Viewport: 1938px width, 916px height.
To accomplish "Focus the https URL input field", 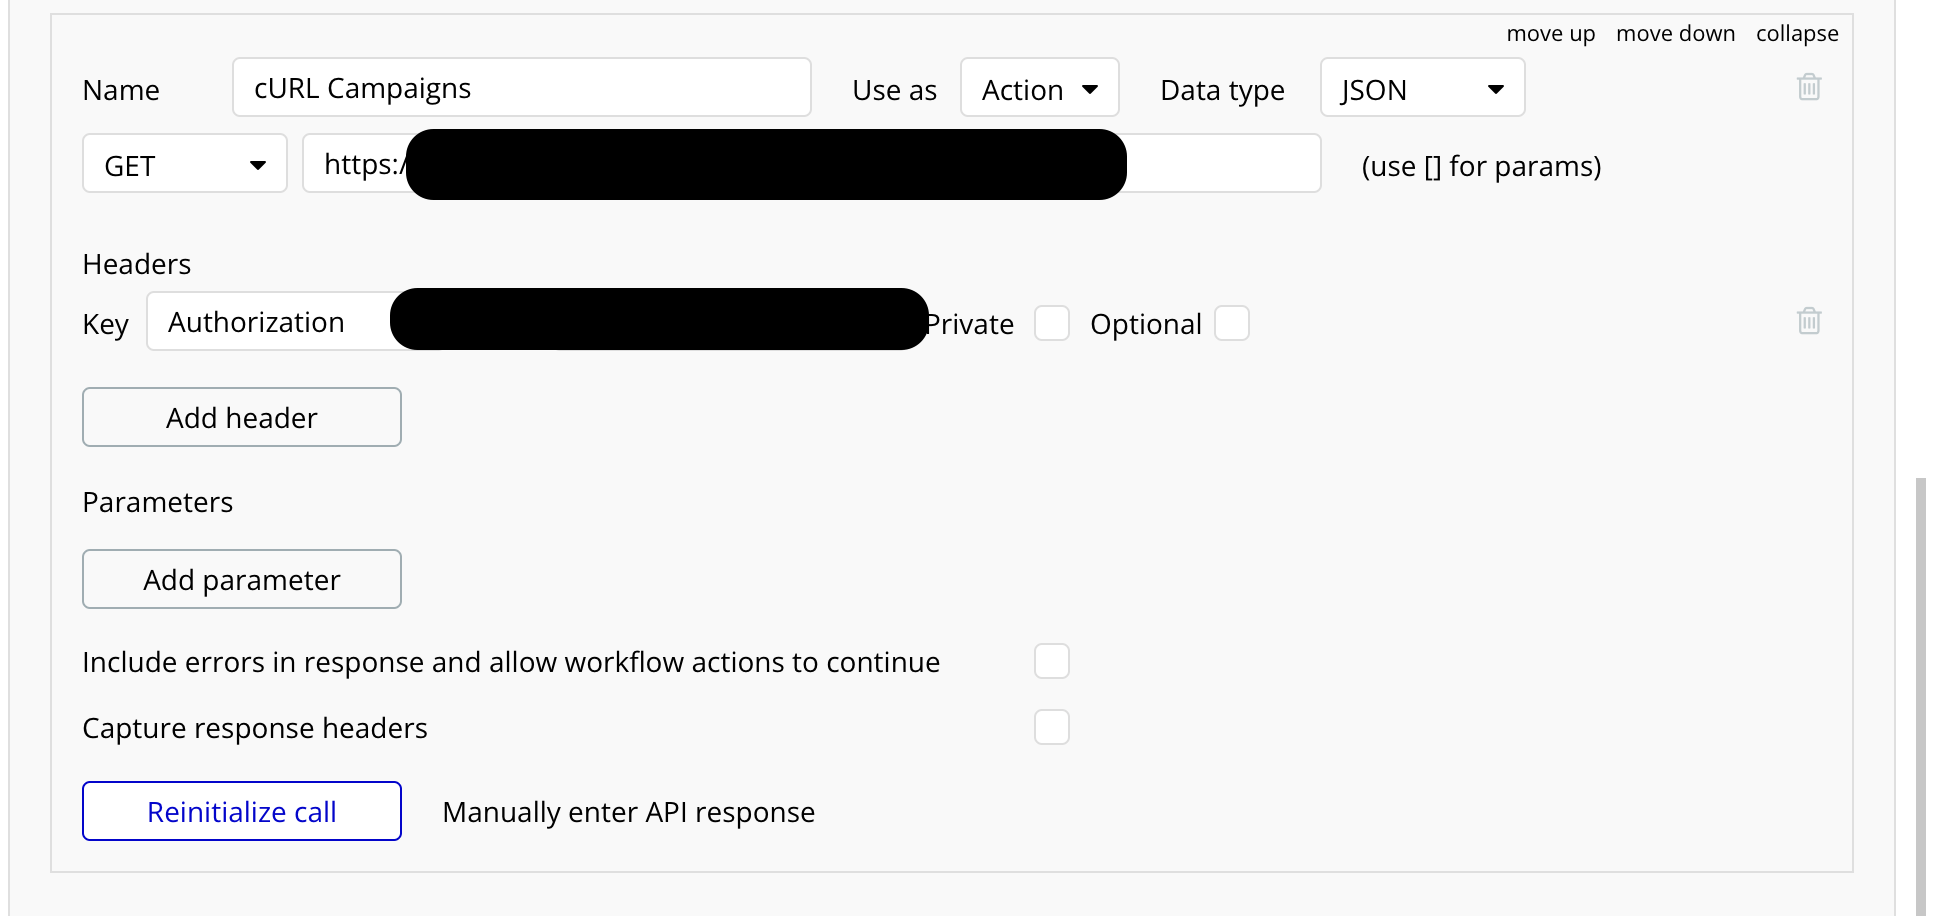I will [x=811, y=163].
